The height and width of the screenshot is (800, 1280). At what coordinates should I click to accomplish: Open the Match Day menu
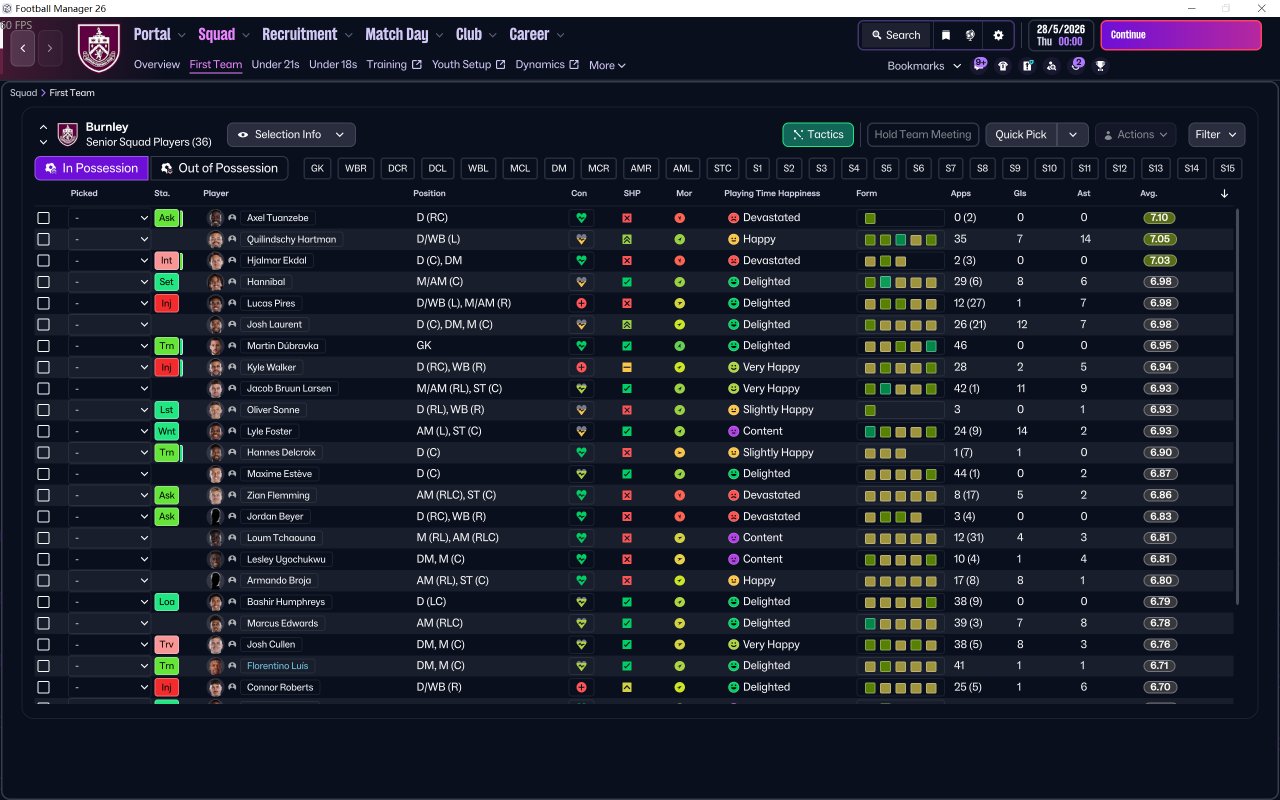pyautogui.click(x=404, y=34)
